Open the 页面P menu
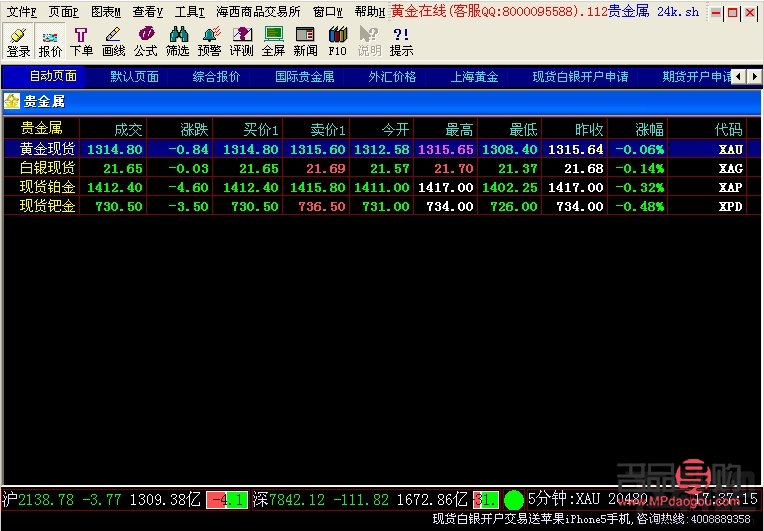 (x=63, y=11)
